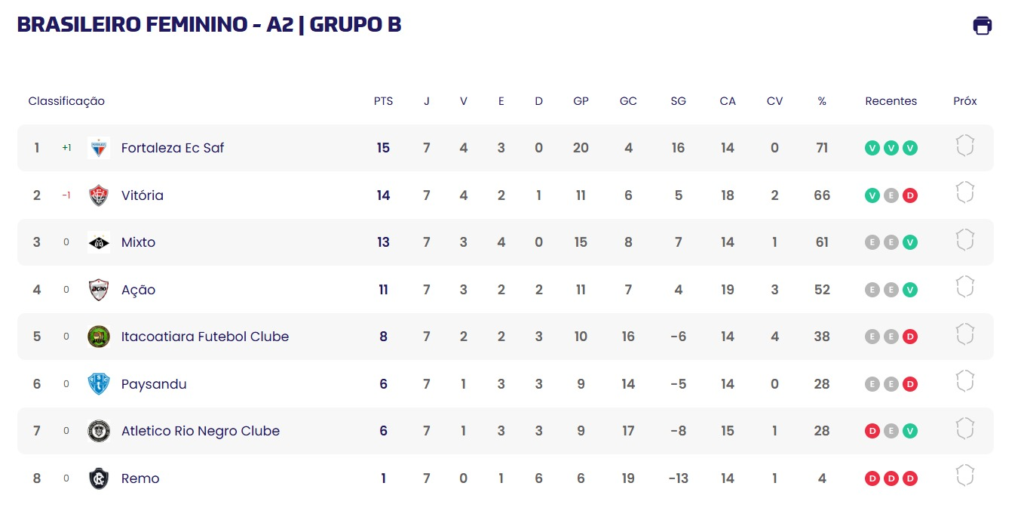Click Remo's next match shield icon
Screen dimensions: 1024x526
pyautogui.click(x=965, y=476)
